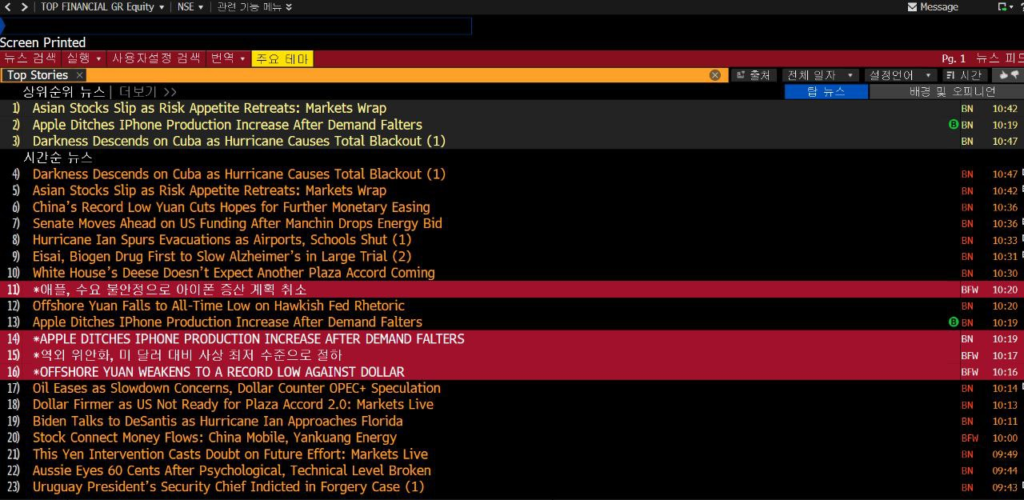Switch to the 탑 뉴스 view
The image size is (1024, 500).
tap(825, 91)
